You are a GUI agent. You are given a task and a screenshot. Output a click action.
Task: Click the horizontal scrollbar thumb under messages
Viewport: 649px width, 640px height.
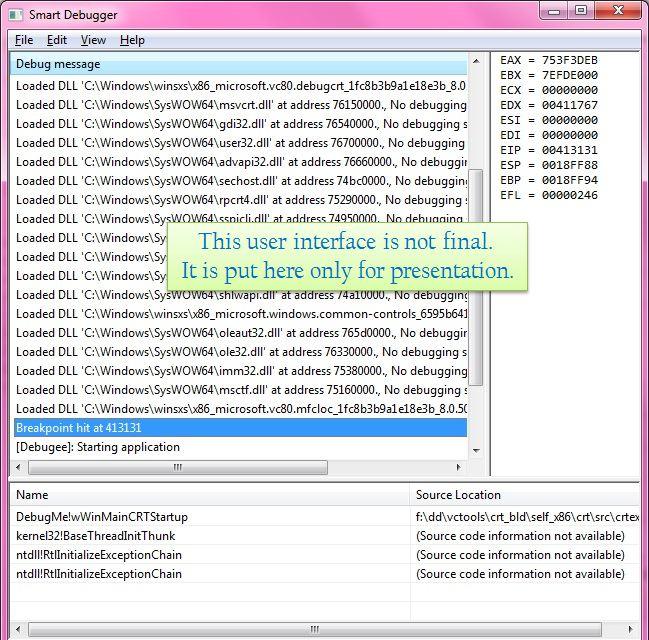pos(178,466)
